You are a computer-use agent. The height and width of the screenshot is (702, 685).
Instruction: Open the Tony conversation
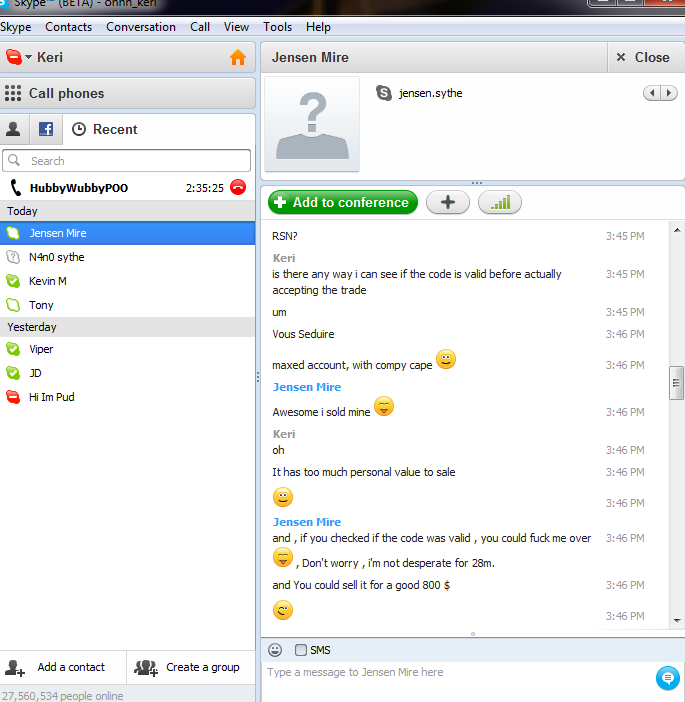point(128,305)
